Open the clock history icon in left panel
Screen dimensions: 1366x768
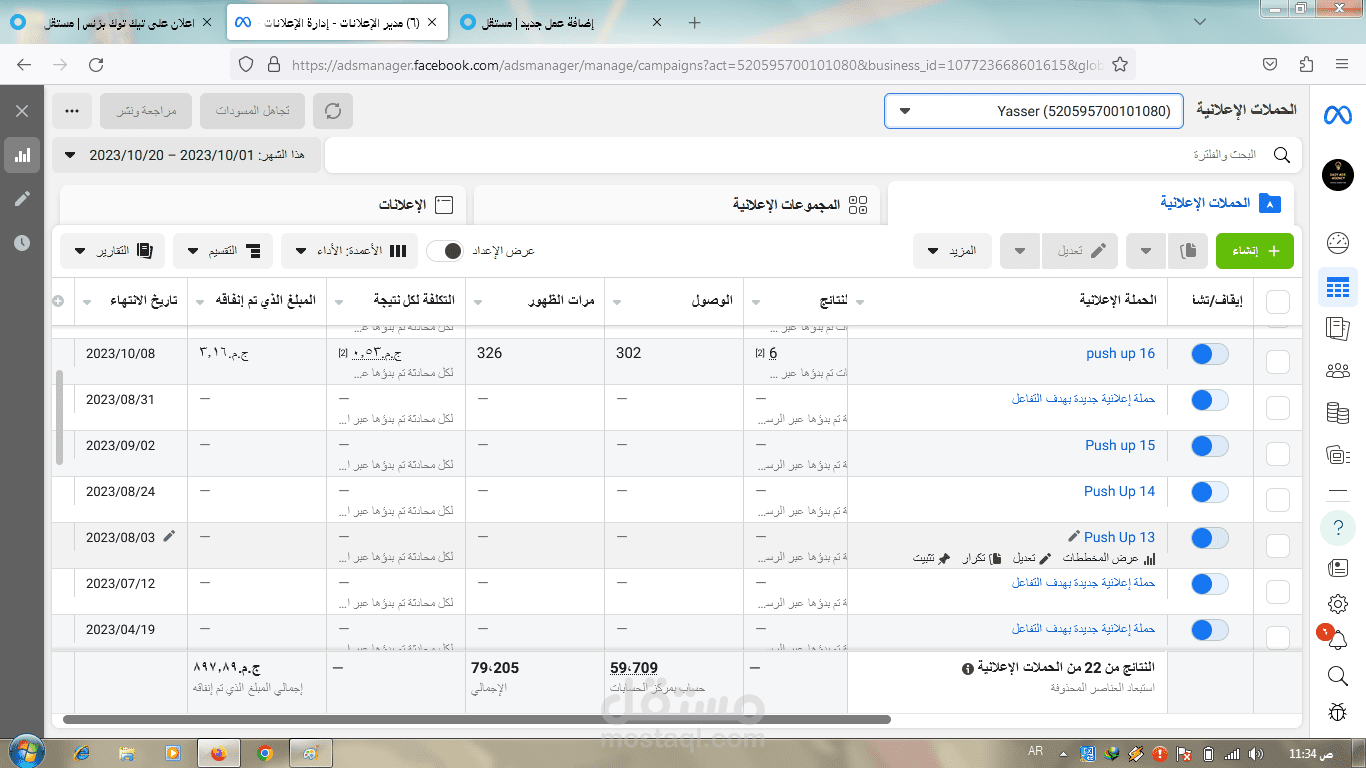22,243
